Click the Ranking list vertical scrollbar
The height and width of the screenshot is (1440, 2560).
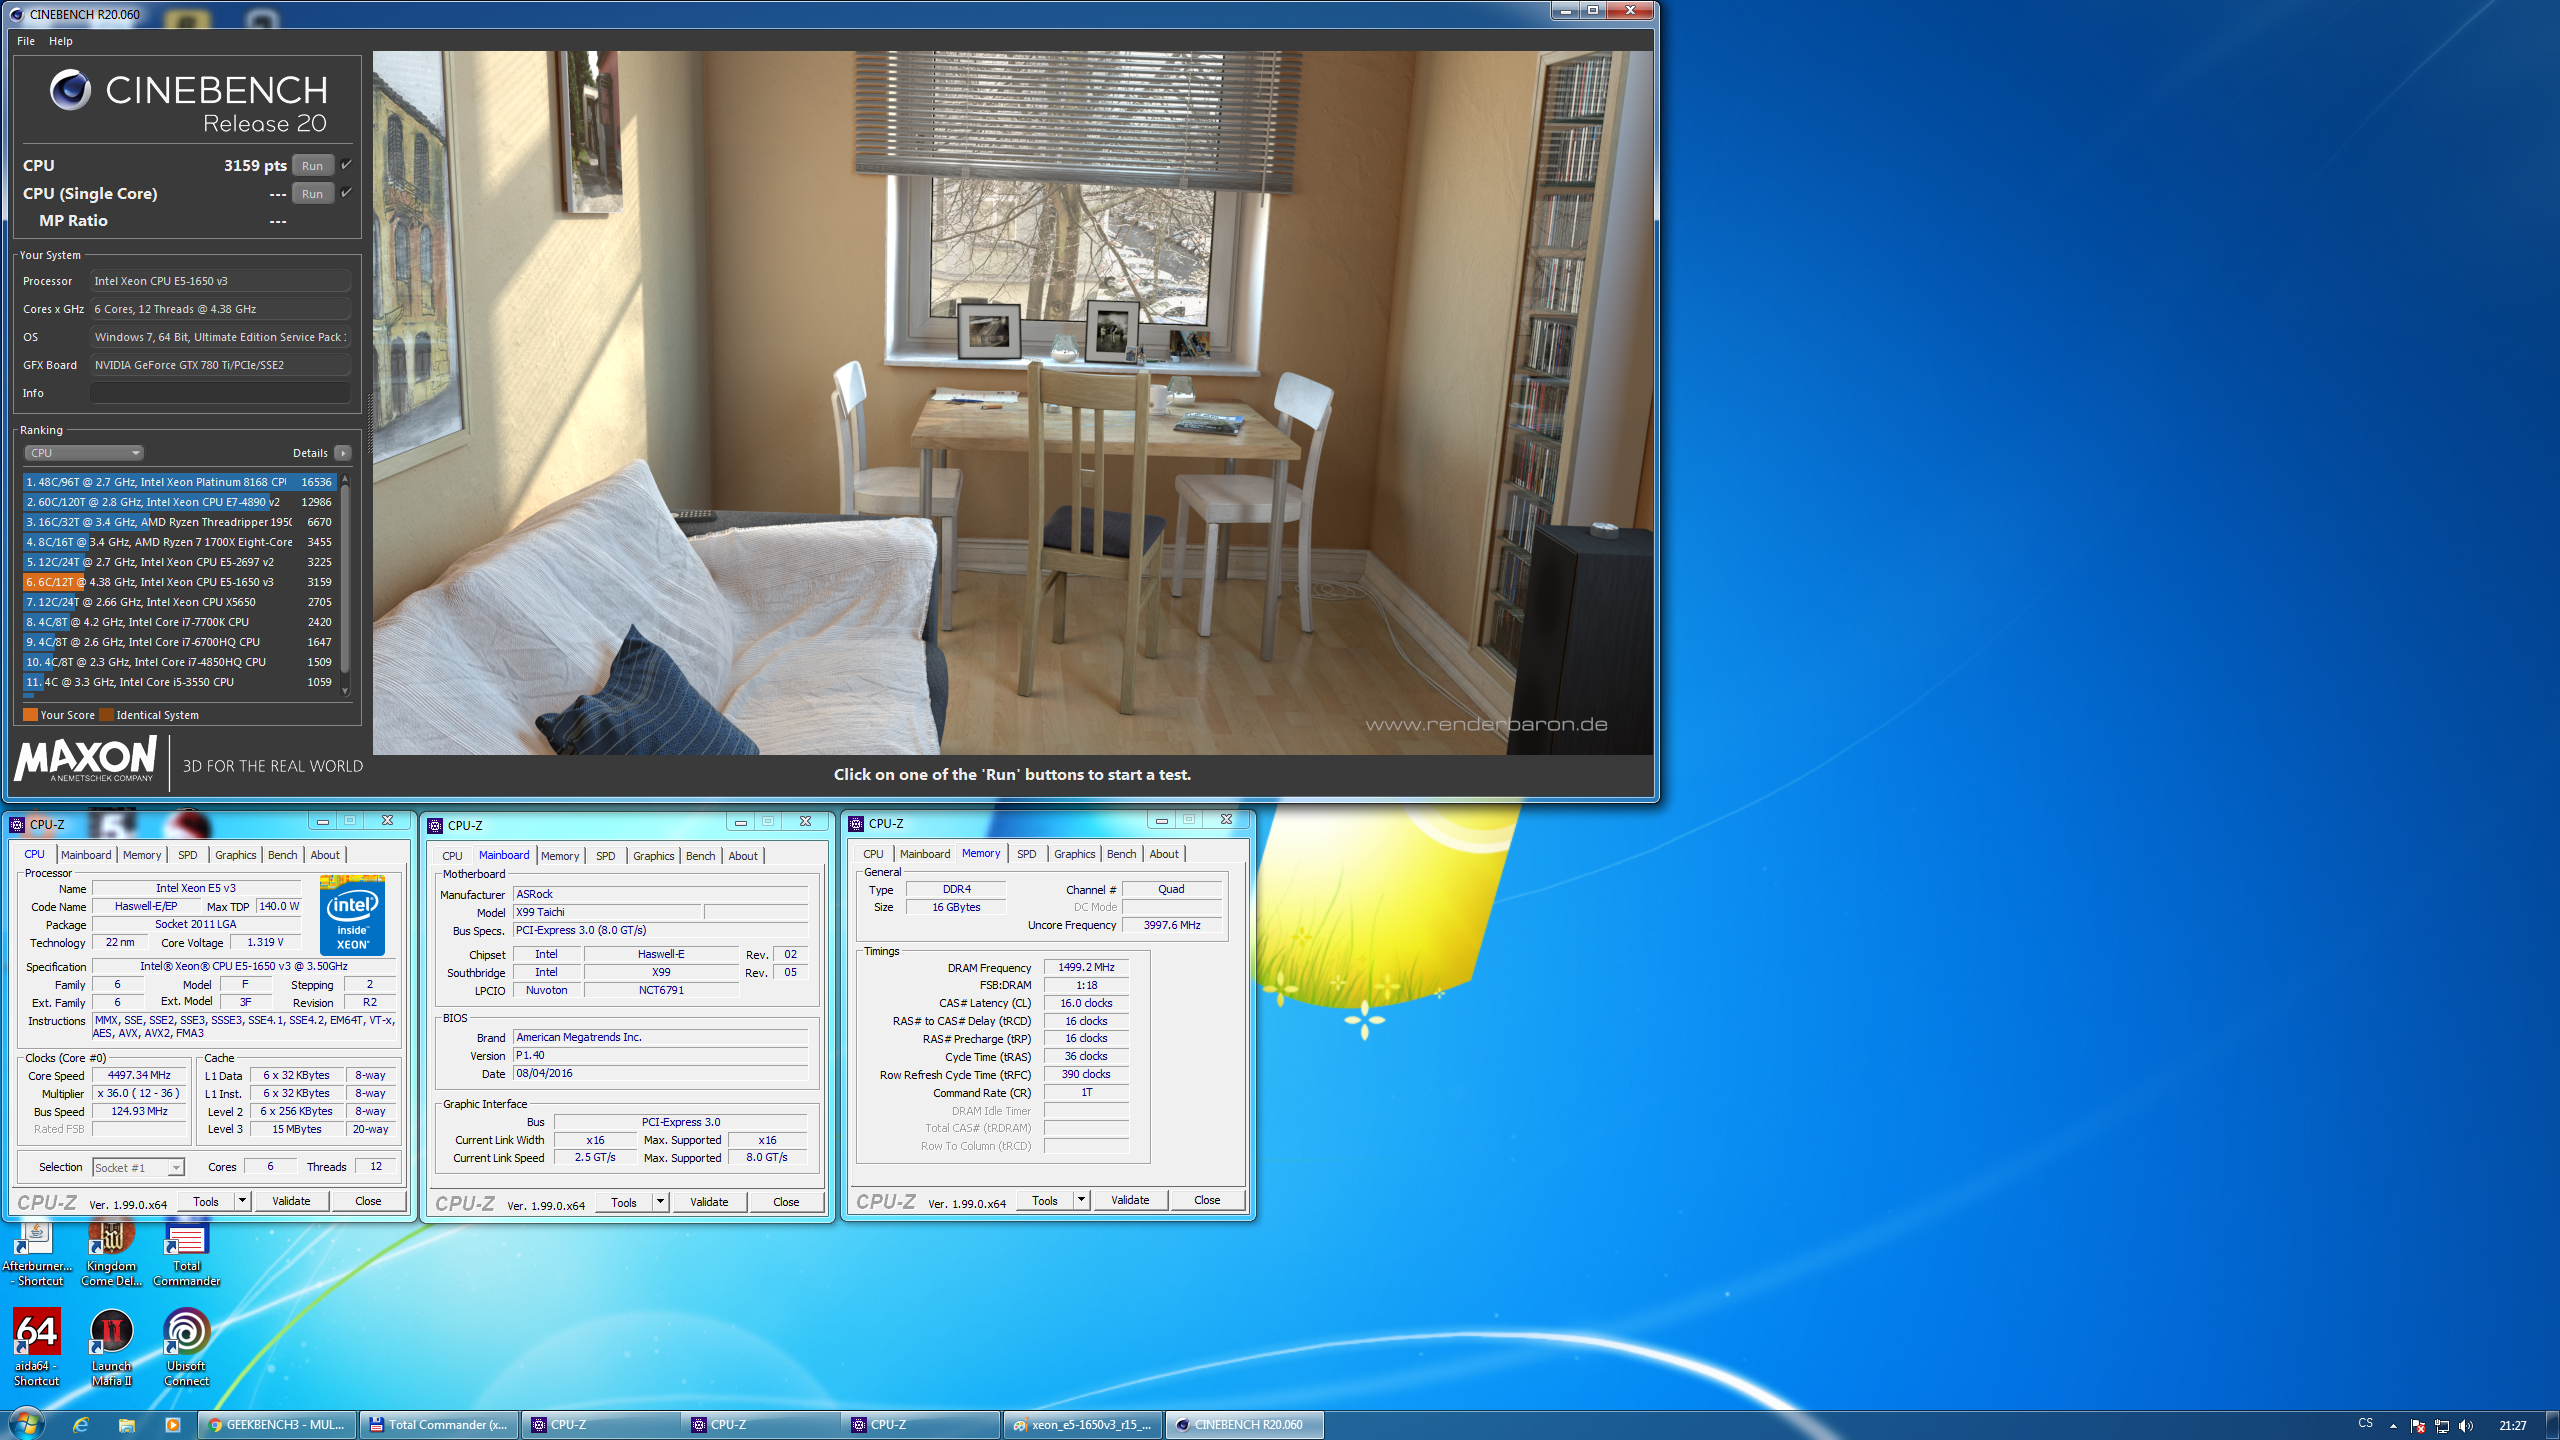[345, 580]
